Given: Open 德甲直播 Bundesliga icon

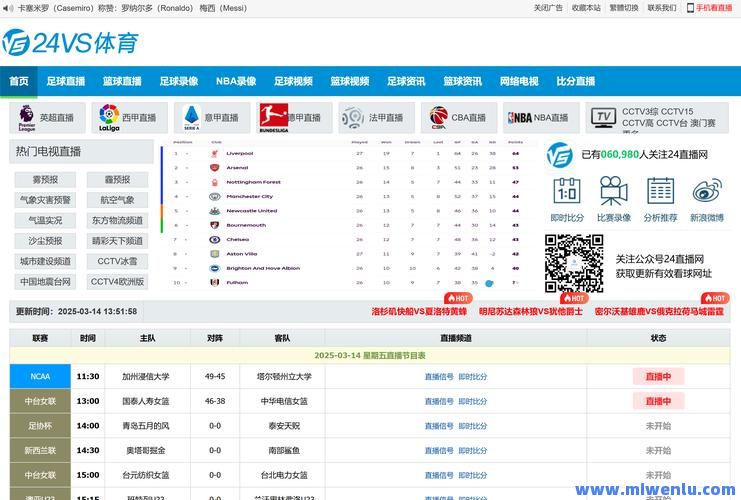Looking at the screenshot, I should (x=274, y=118).
